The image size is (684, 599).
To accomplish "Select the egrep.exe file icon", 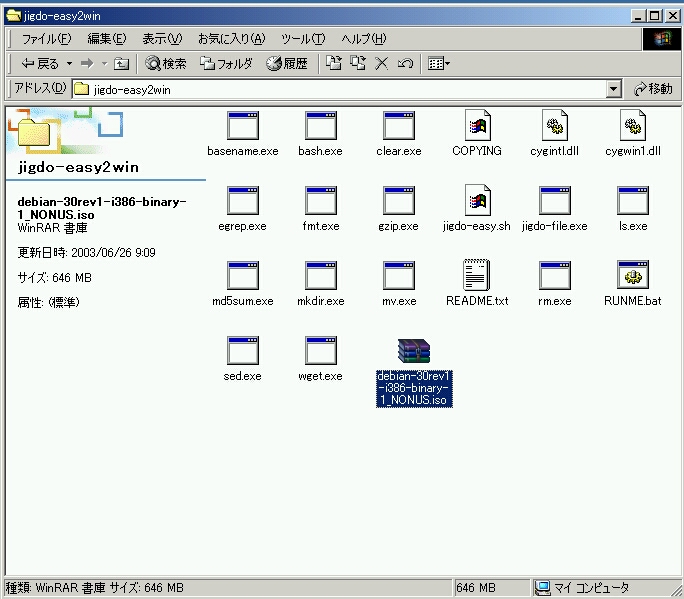I will click(243, 201).
